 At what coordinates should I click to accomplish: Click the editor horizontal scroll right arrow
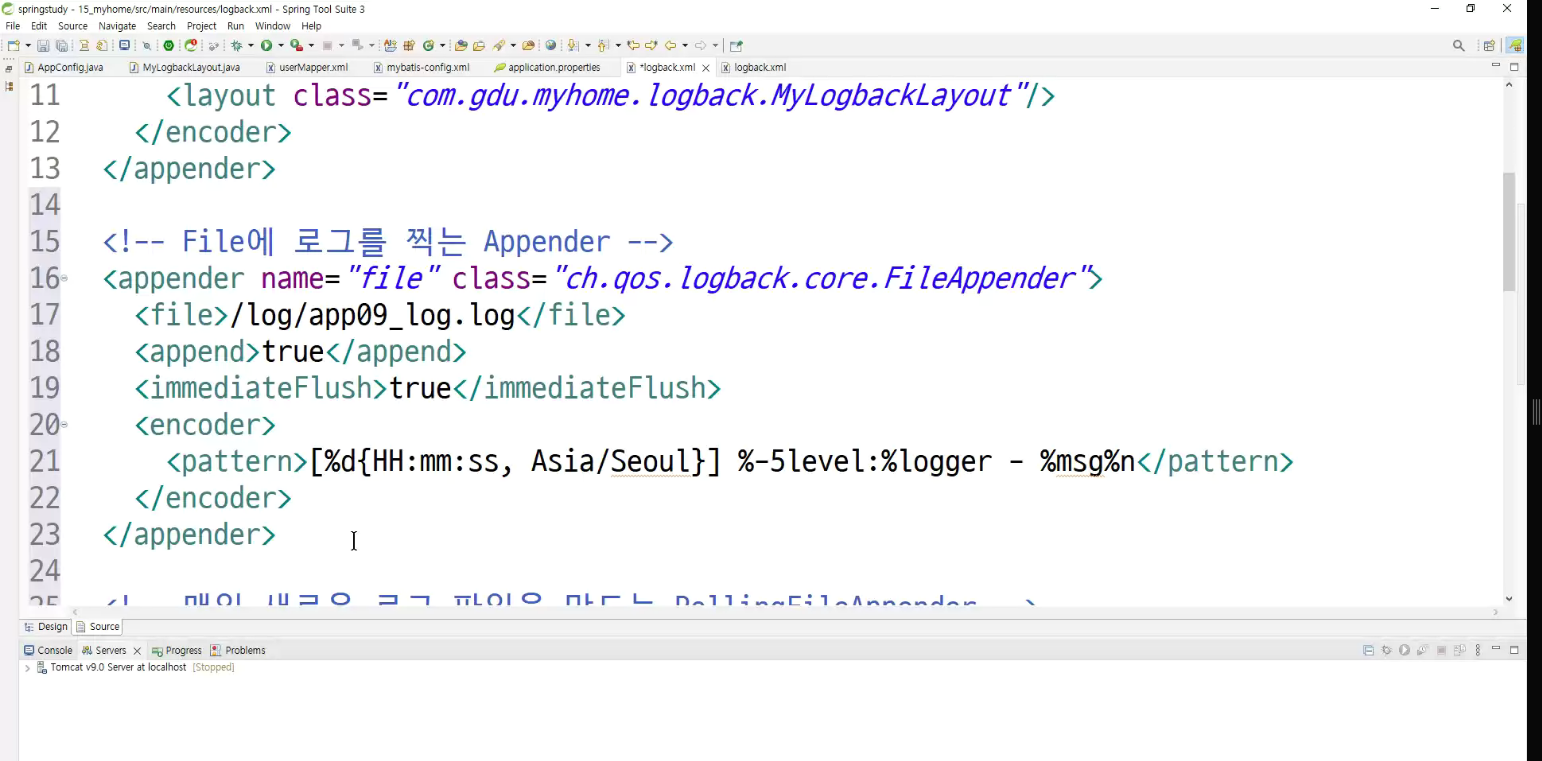(x=1496, y=612)
